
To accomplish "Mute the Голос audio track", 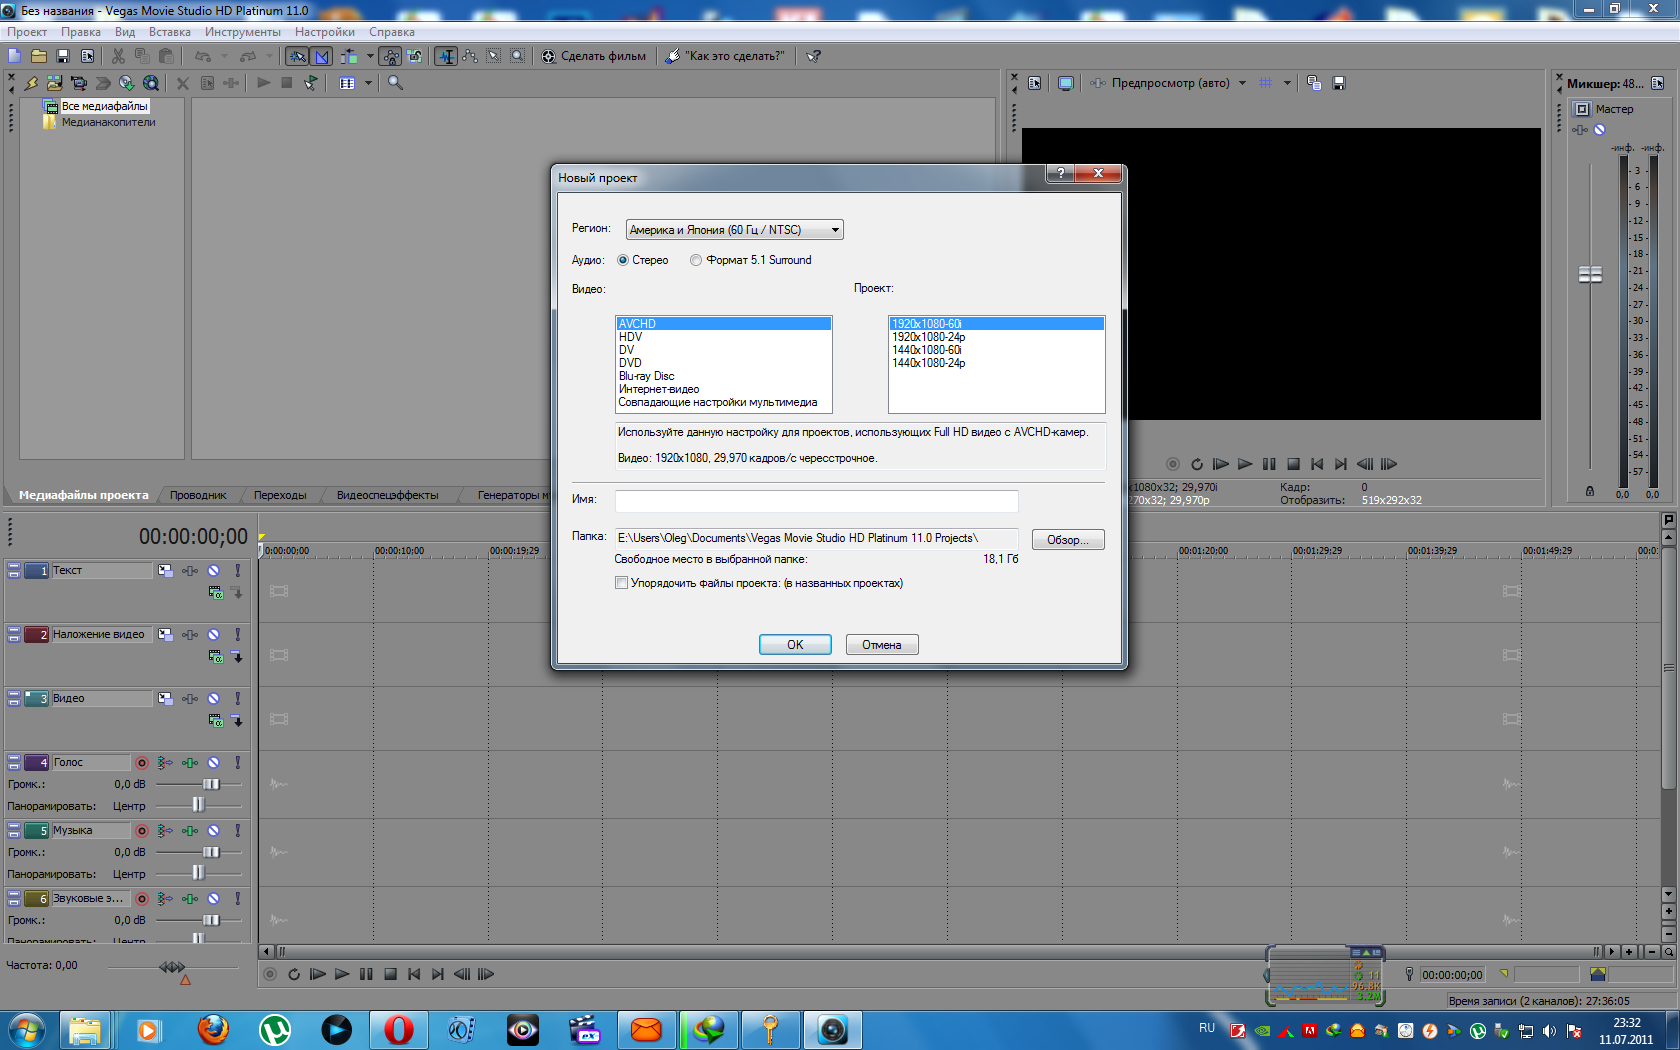I will pos(213,762).
